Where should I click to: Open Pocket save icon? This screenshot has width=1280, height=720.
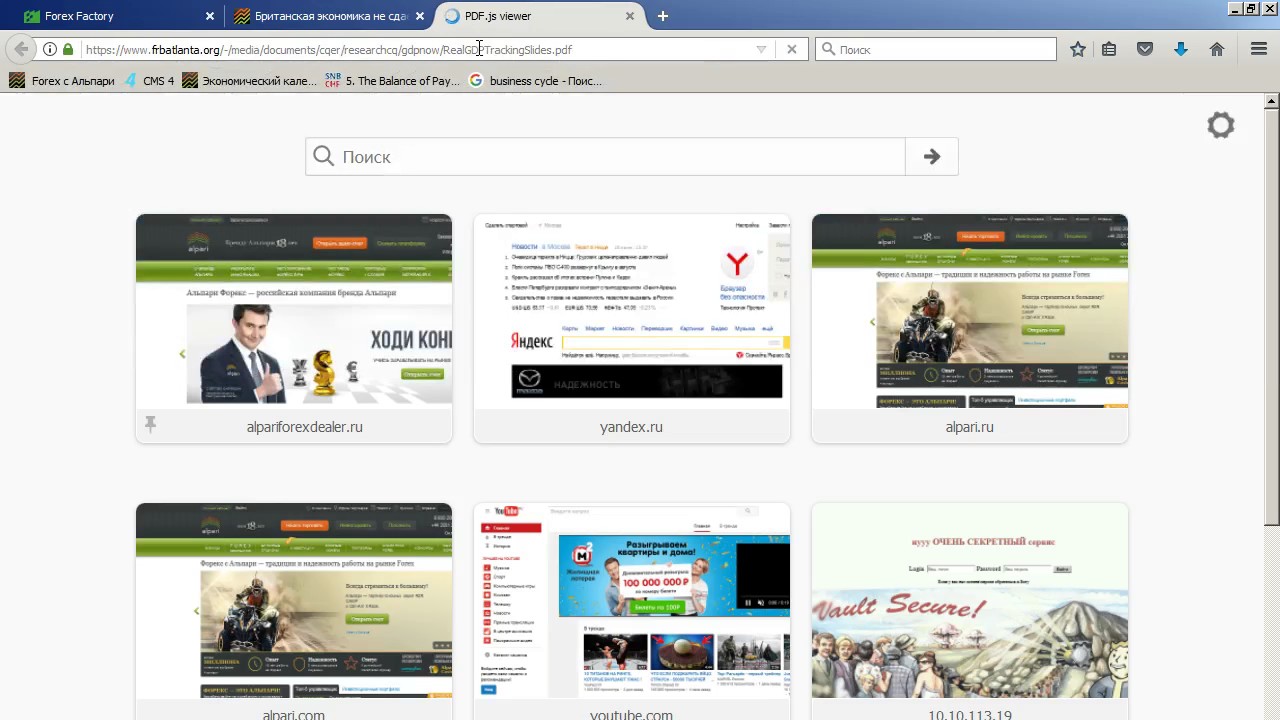click(x=1146, y=49)
